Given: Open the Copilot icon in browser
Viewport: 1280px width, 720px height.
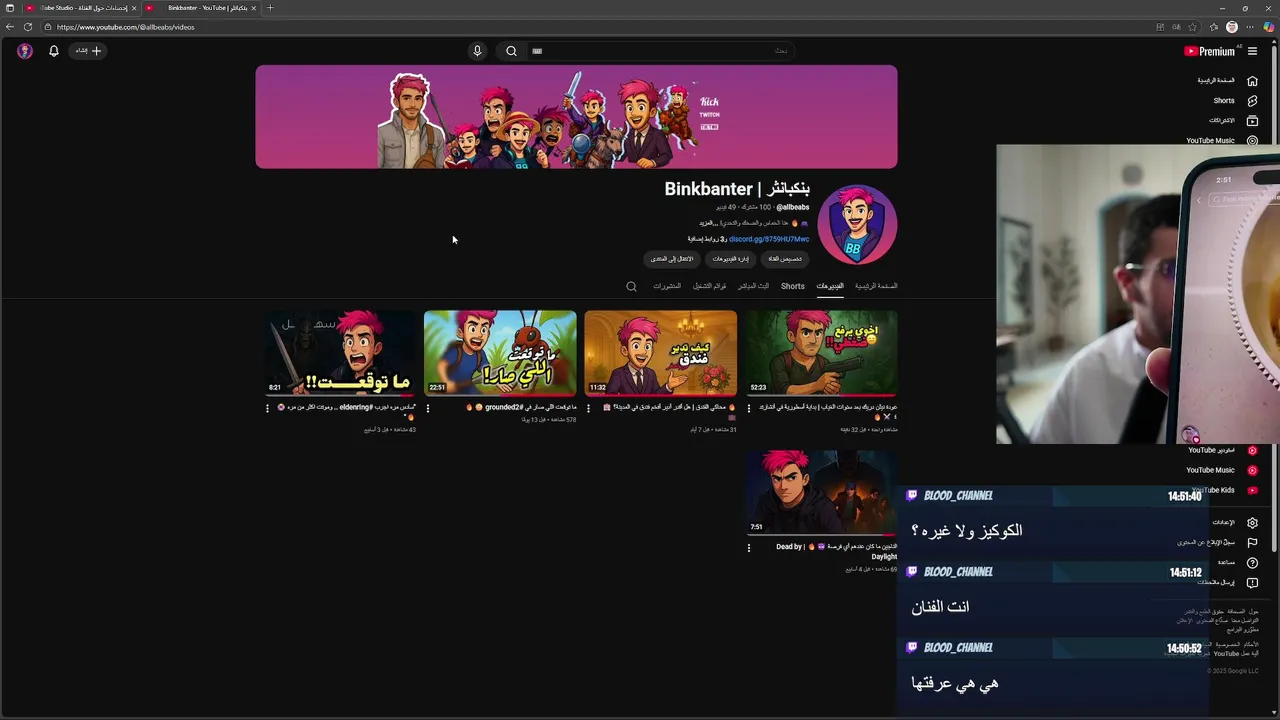Looking at the screenshot, I should pos(1269,27).
